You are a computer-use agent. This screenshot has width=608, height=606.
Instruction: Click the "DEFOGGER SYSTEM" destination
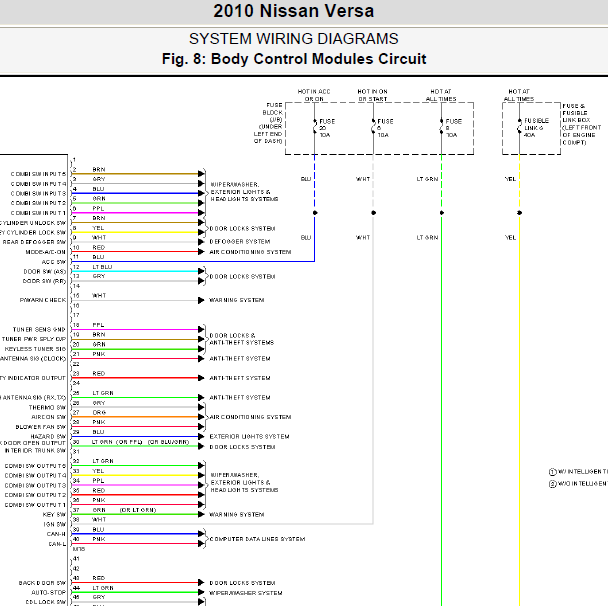[240, 242]
